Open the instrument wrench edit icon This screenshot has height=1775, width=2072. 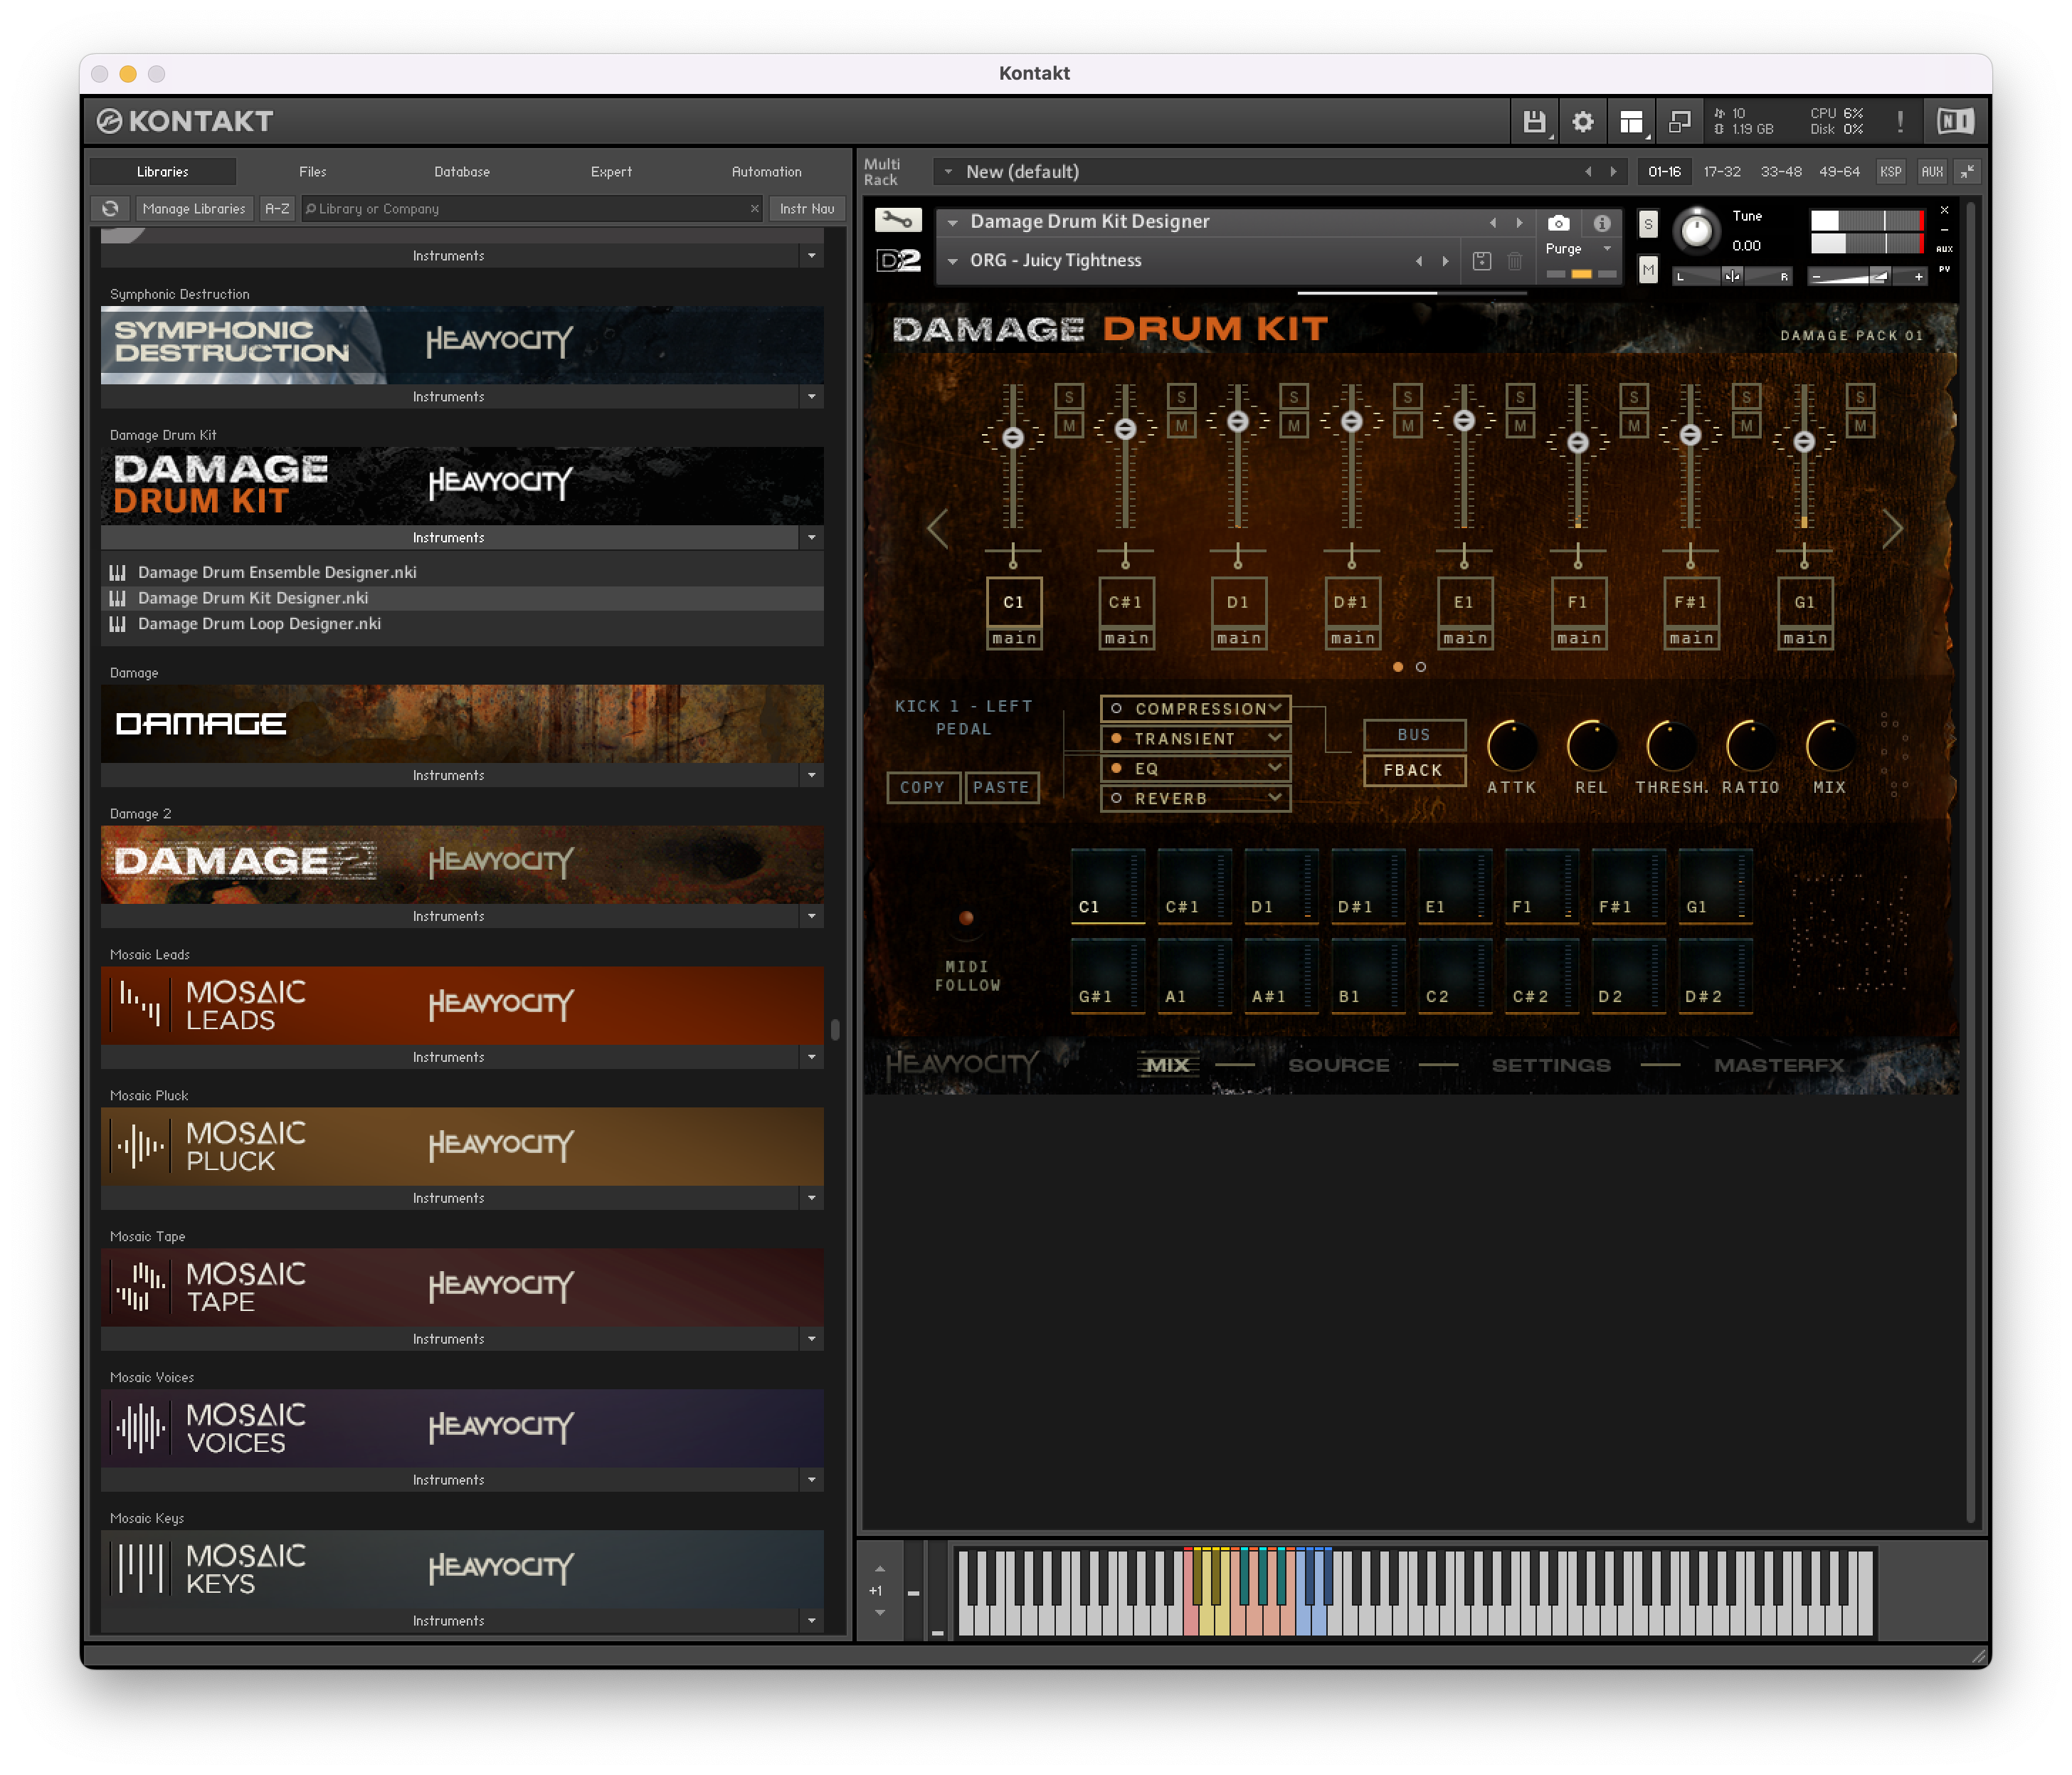(897, 220)
